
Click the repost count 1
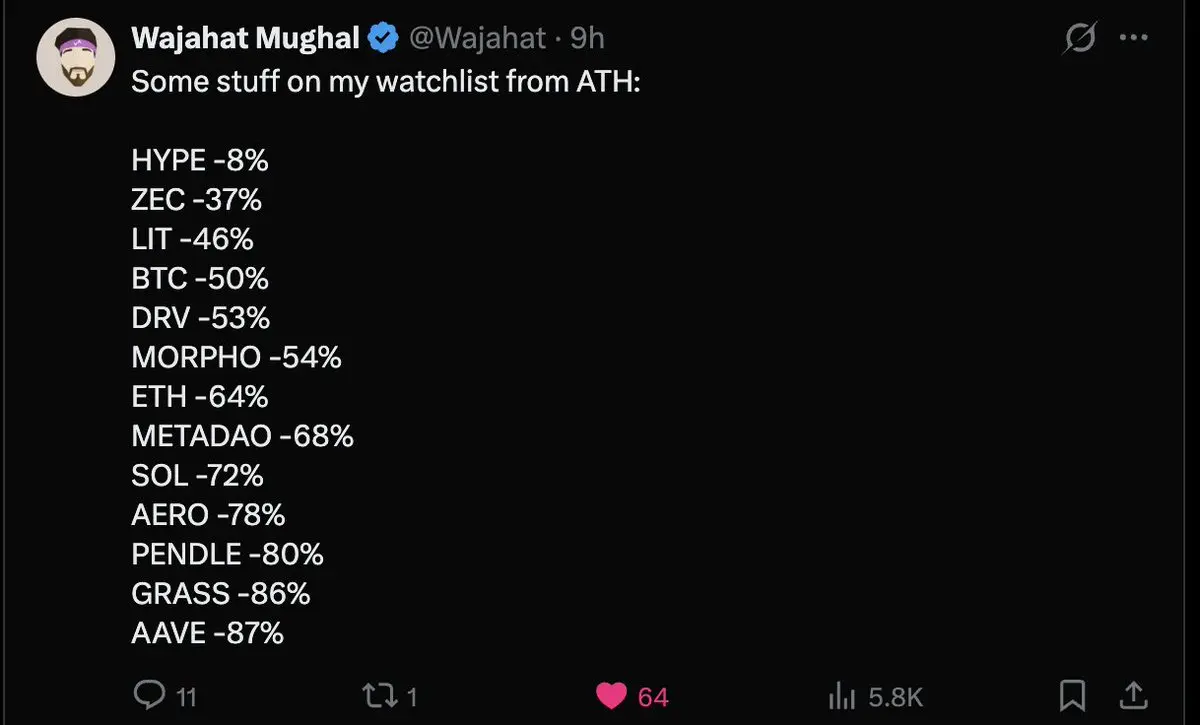pyautogui.click(x=412, y=696)
